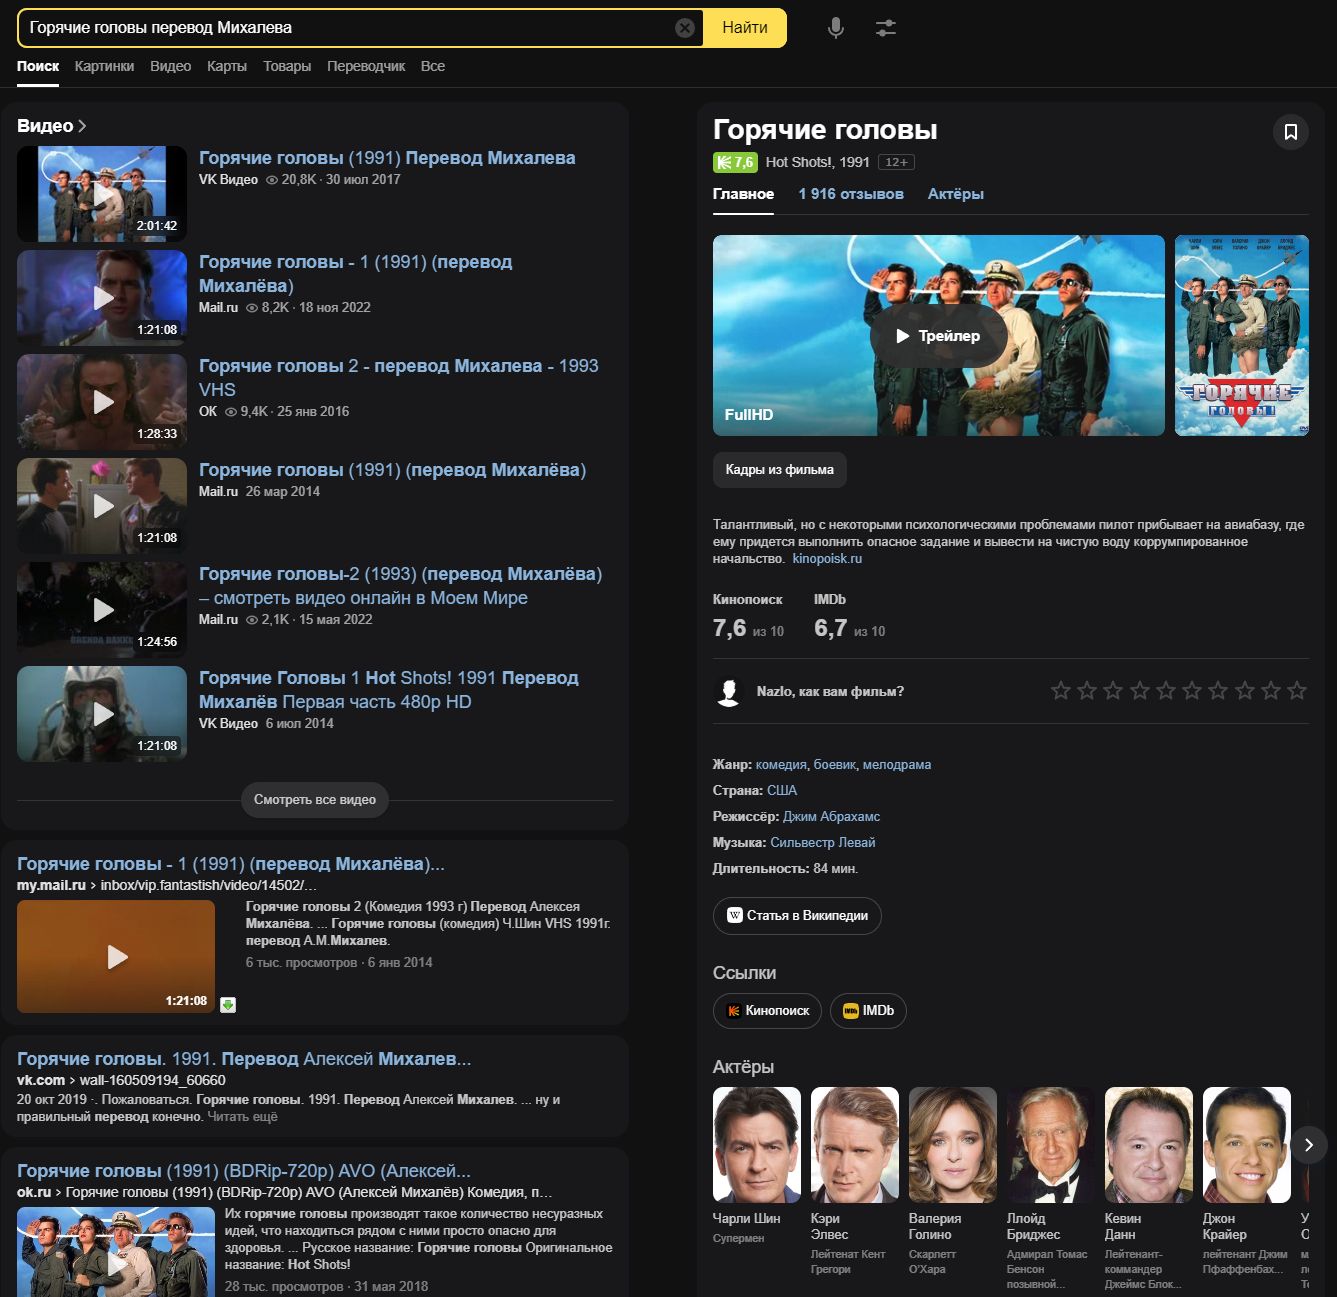
Task: Click the Найти search button
Action: (x=745, y=28)
